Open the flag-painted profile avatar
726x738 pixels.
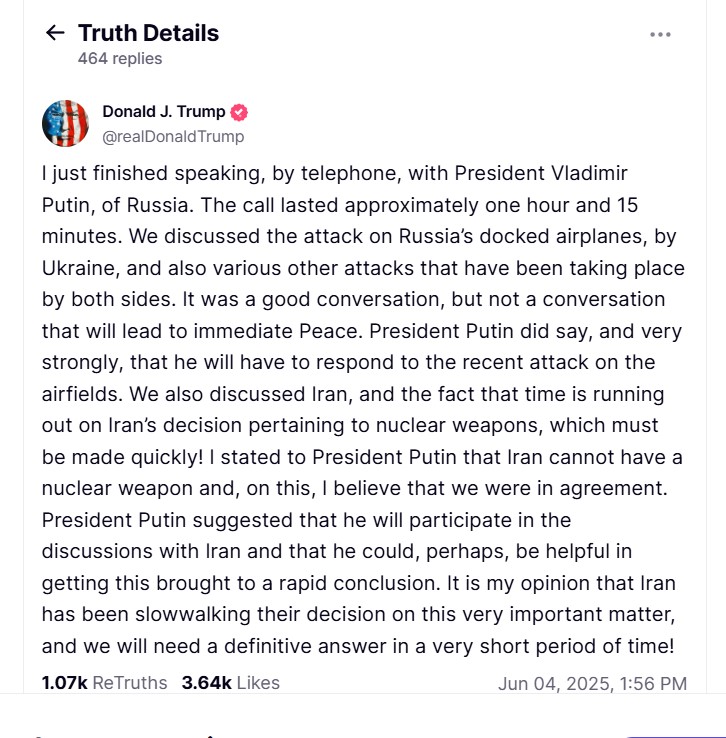(x=65, y=123)
